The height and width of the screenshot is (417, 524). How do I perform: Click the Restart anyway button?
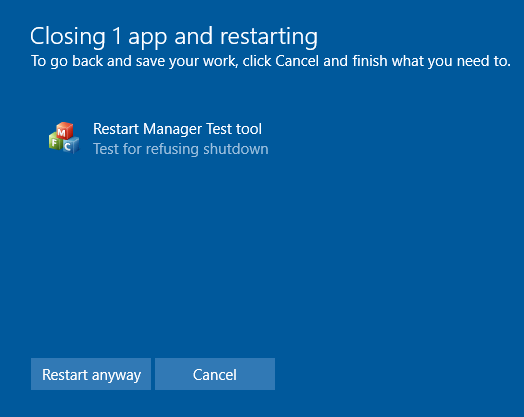(x=91, y=374)
